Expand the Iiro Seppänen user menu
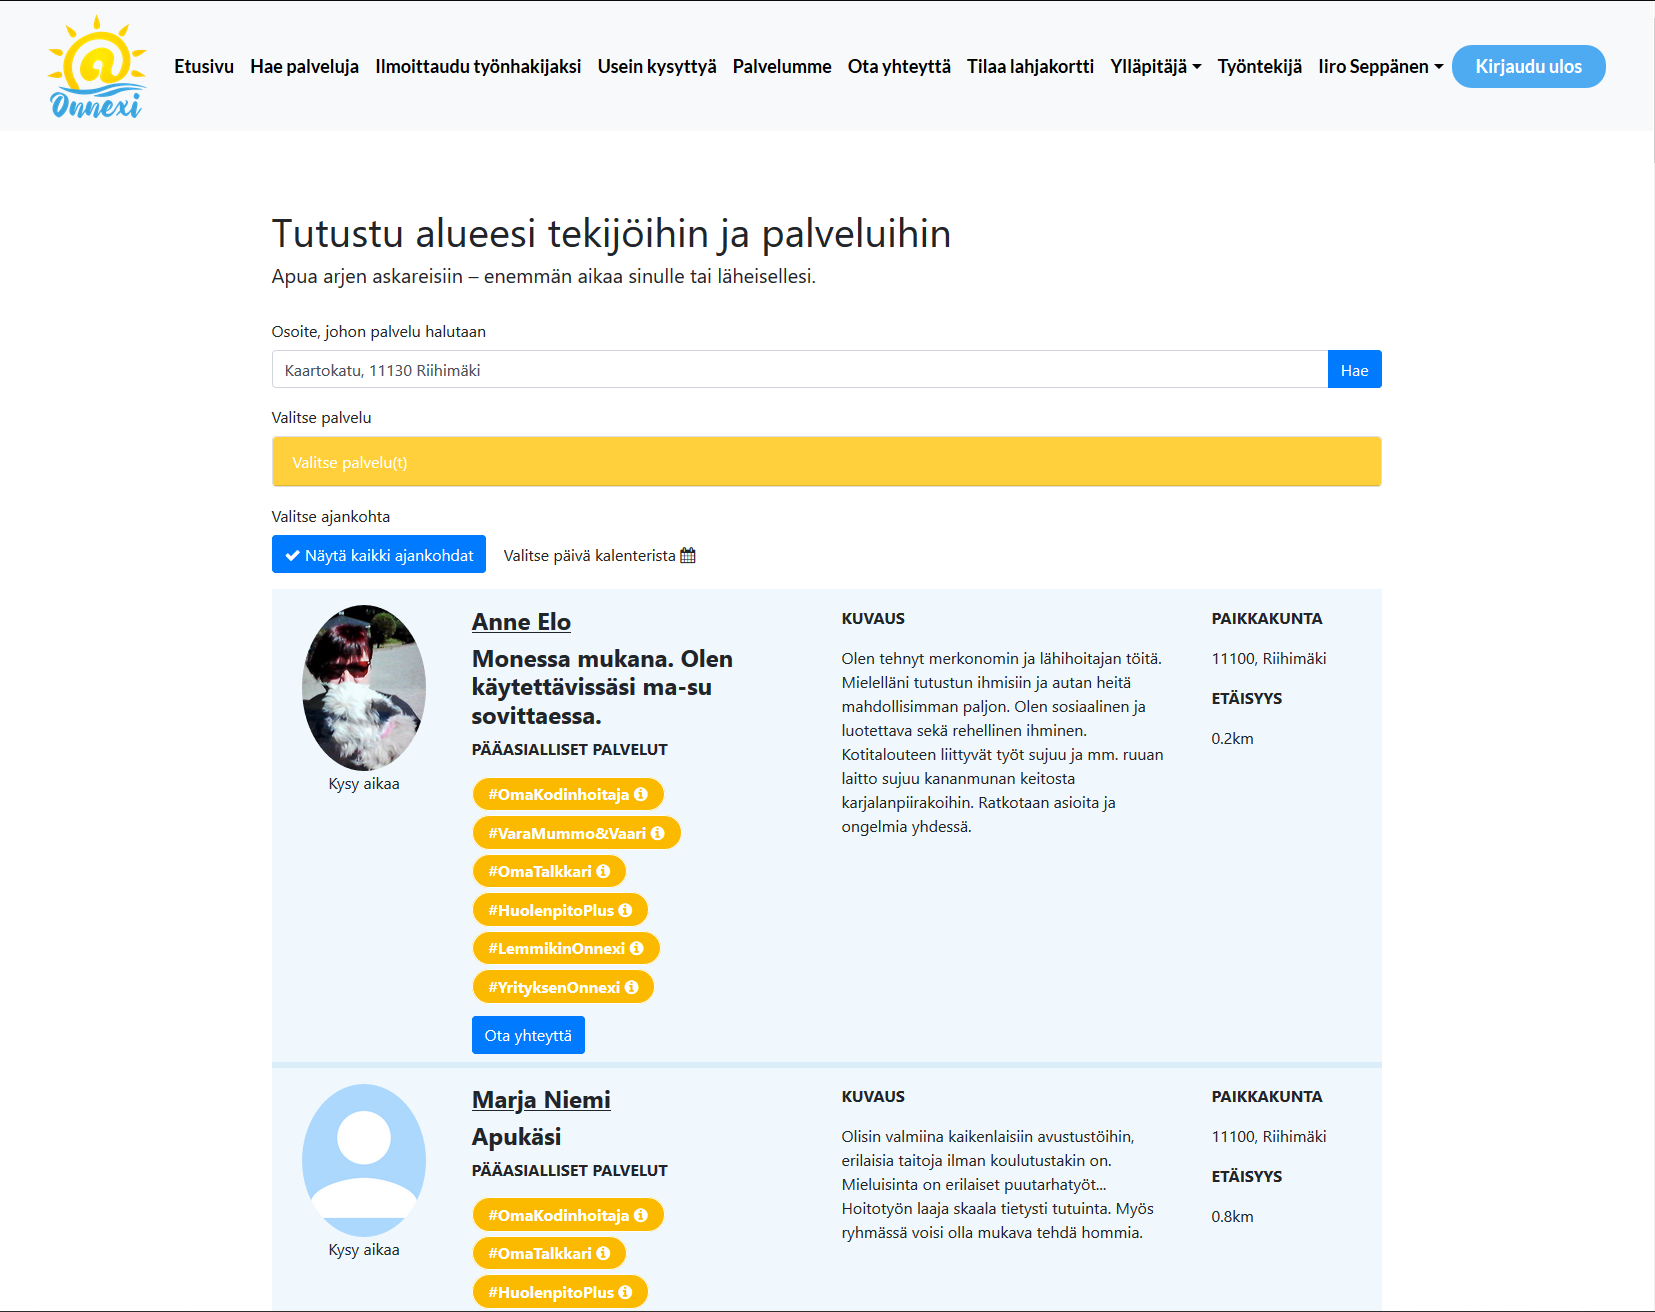The width and height of the screenshot is (1655, 1312). pos(1379,67)
